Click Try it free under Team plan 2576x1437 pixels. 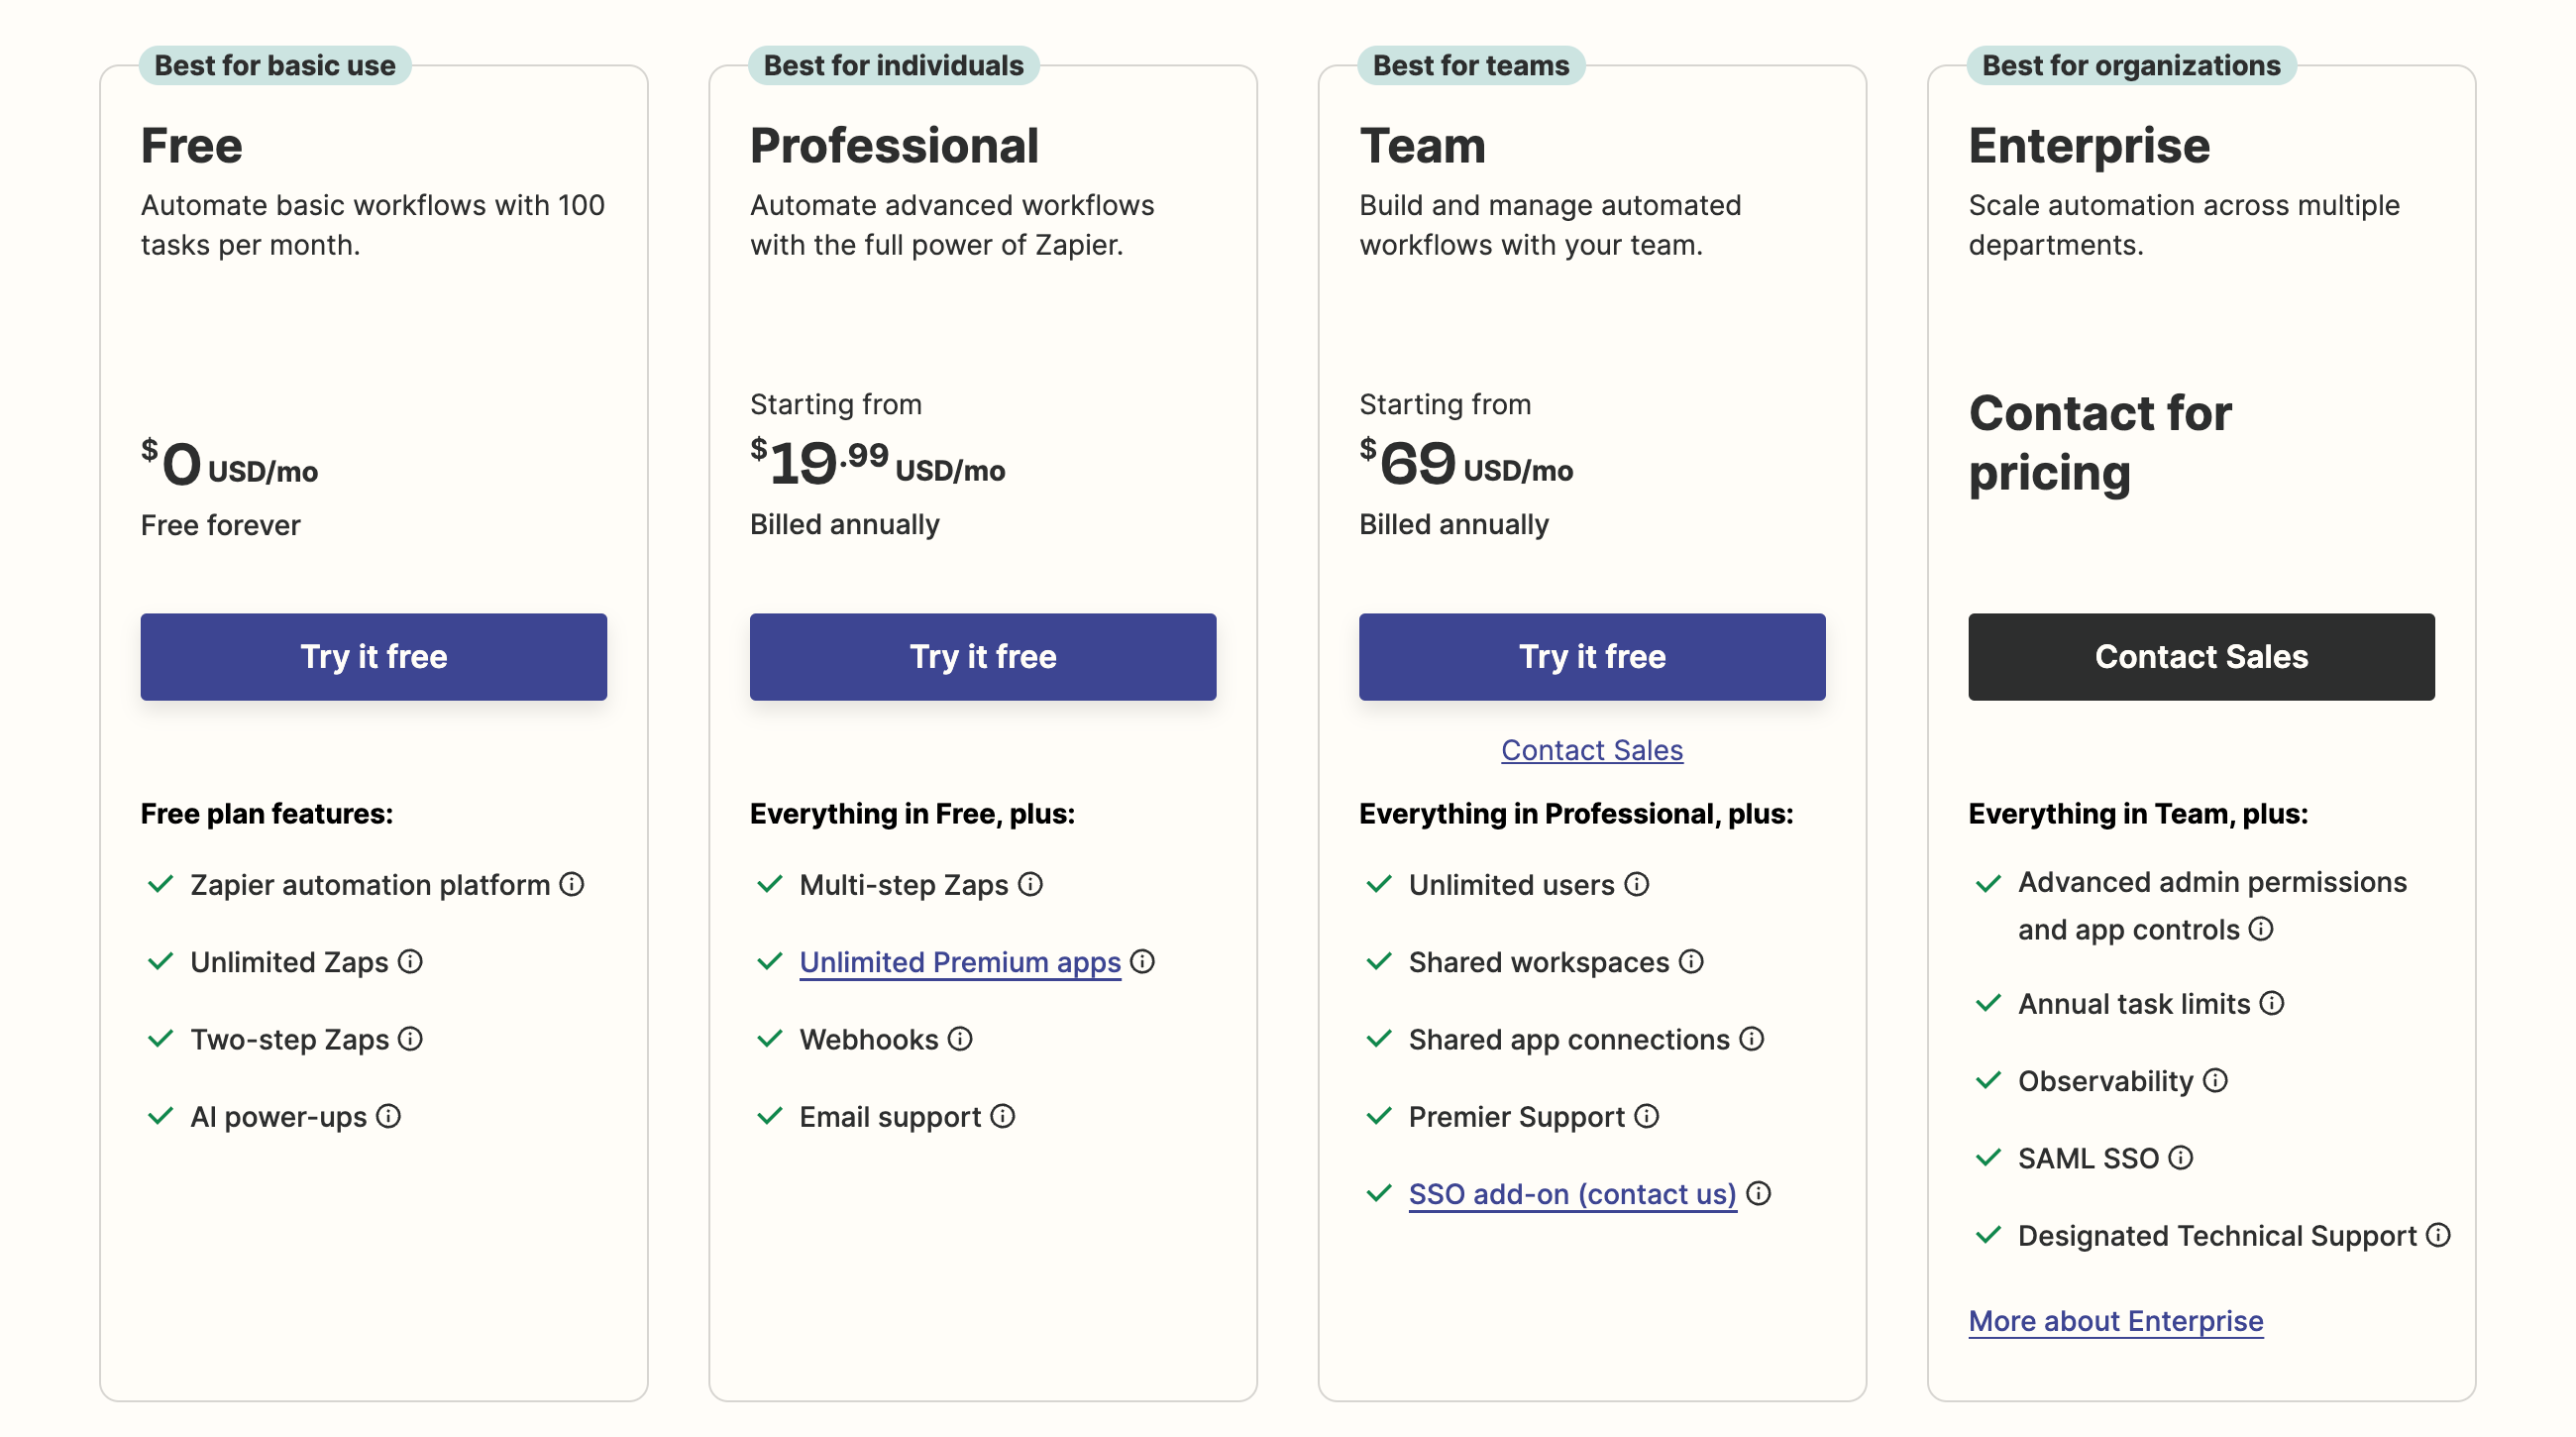[1591, 656]
